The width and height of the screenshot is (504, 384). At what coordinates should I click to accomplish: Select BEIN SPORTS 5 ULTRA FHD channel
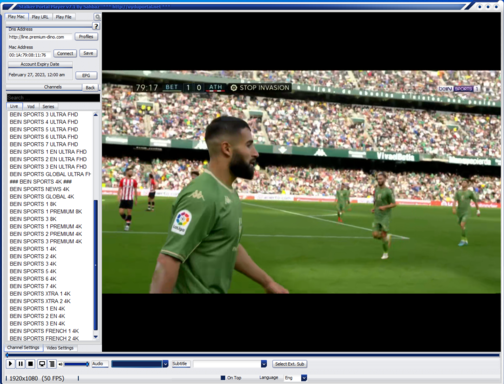(x=44, y=129)
